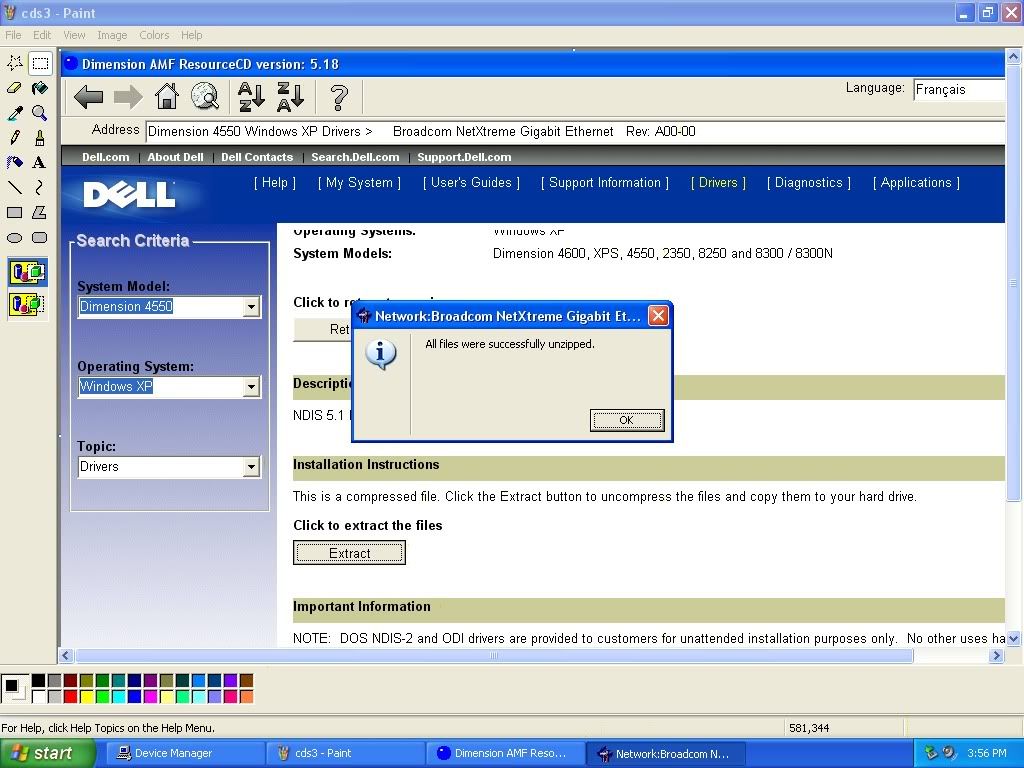Open the Colors menu in Paint
The height and width of the screenshot is (768, 1024).
[x=154, y=35]
